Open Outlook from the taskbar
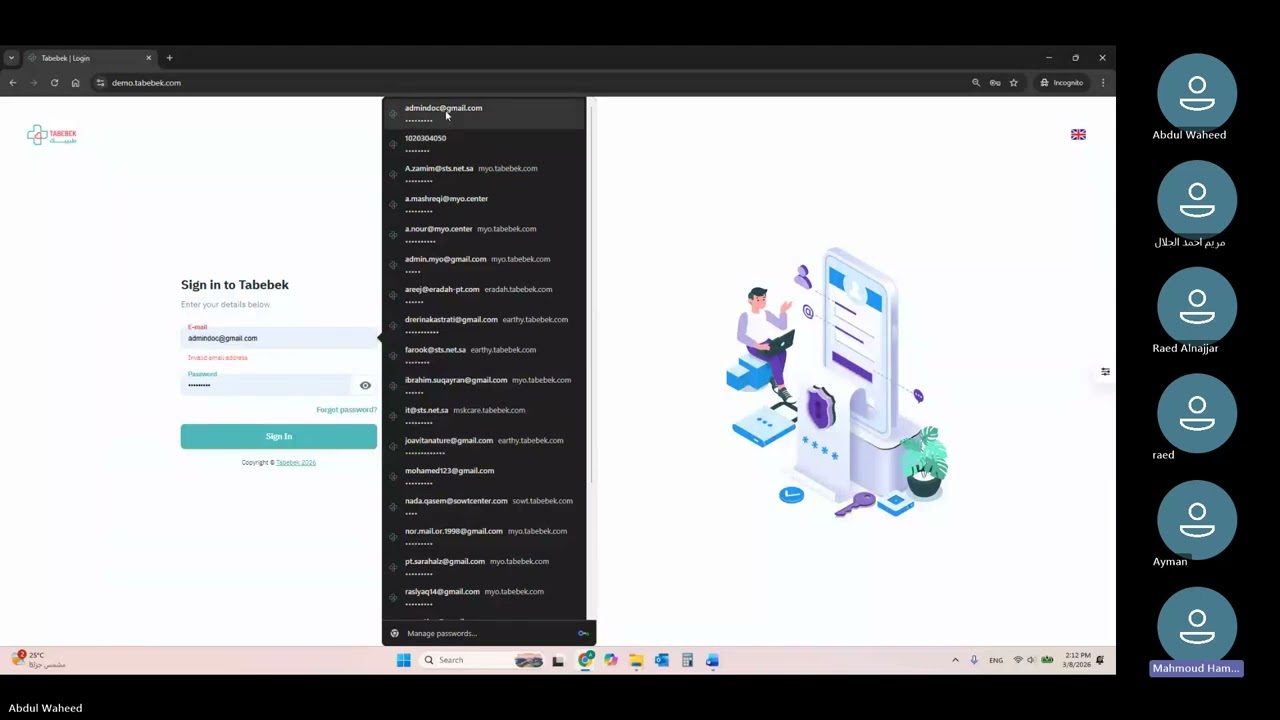 tap(661, 660)
